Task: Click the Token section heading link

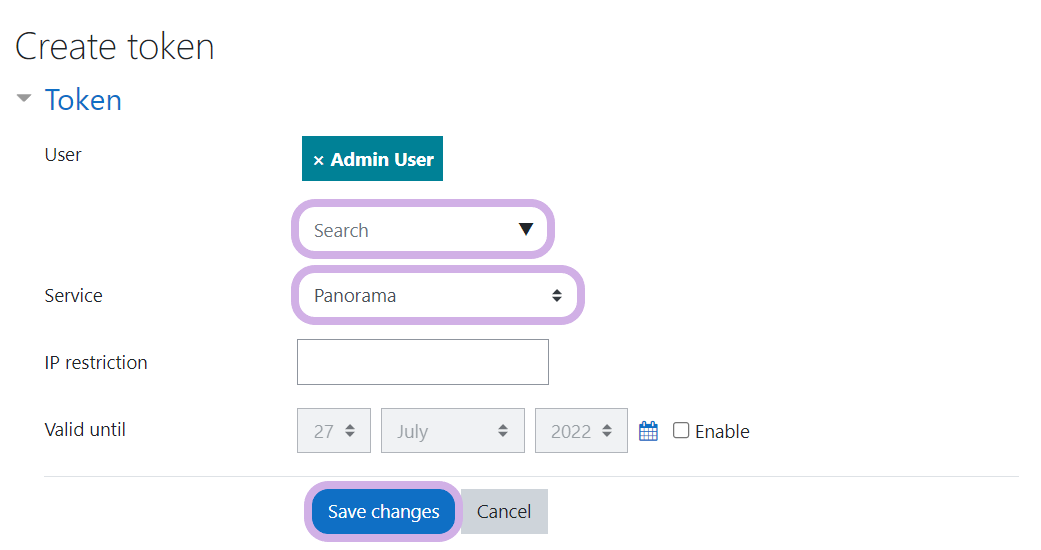Action: (83, 100)
